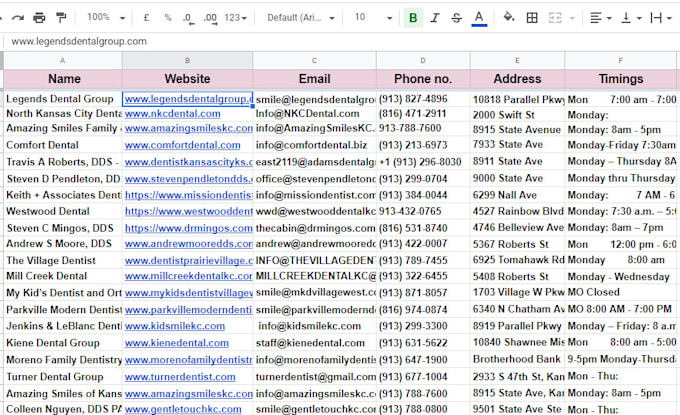
Task: Select address cell Brotherhood Bank
Action: [x=517, y=359]
